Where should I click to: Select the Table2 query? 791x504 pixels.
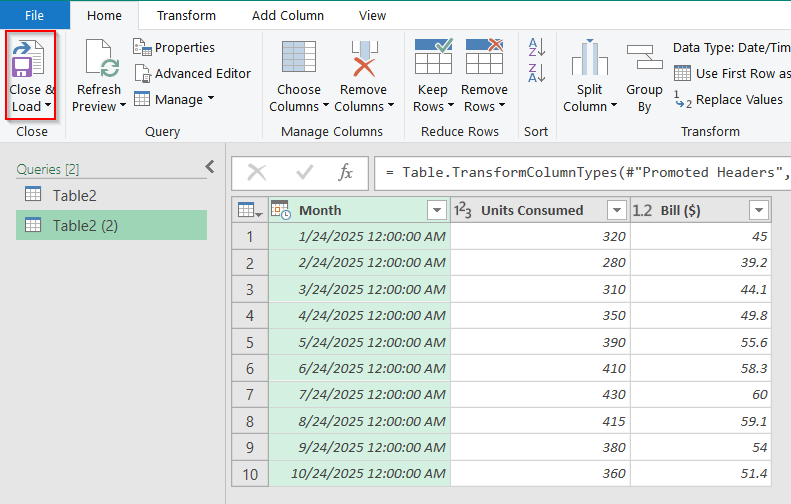click(111, 195)
